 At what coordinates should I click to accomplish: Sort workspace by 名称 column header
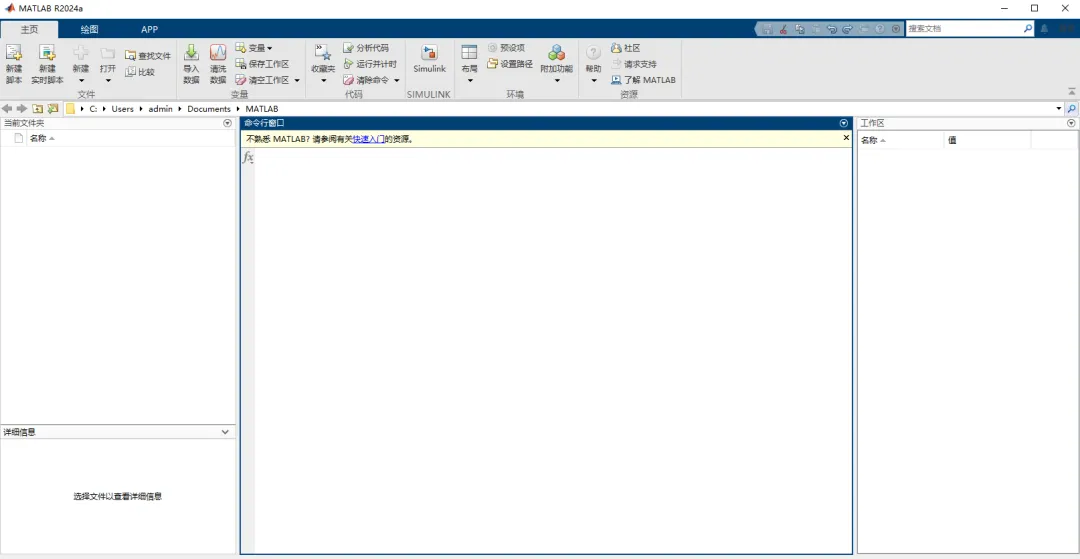click(901, 140)
